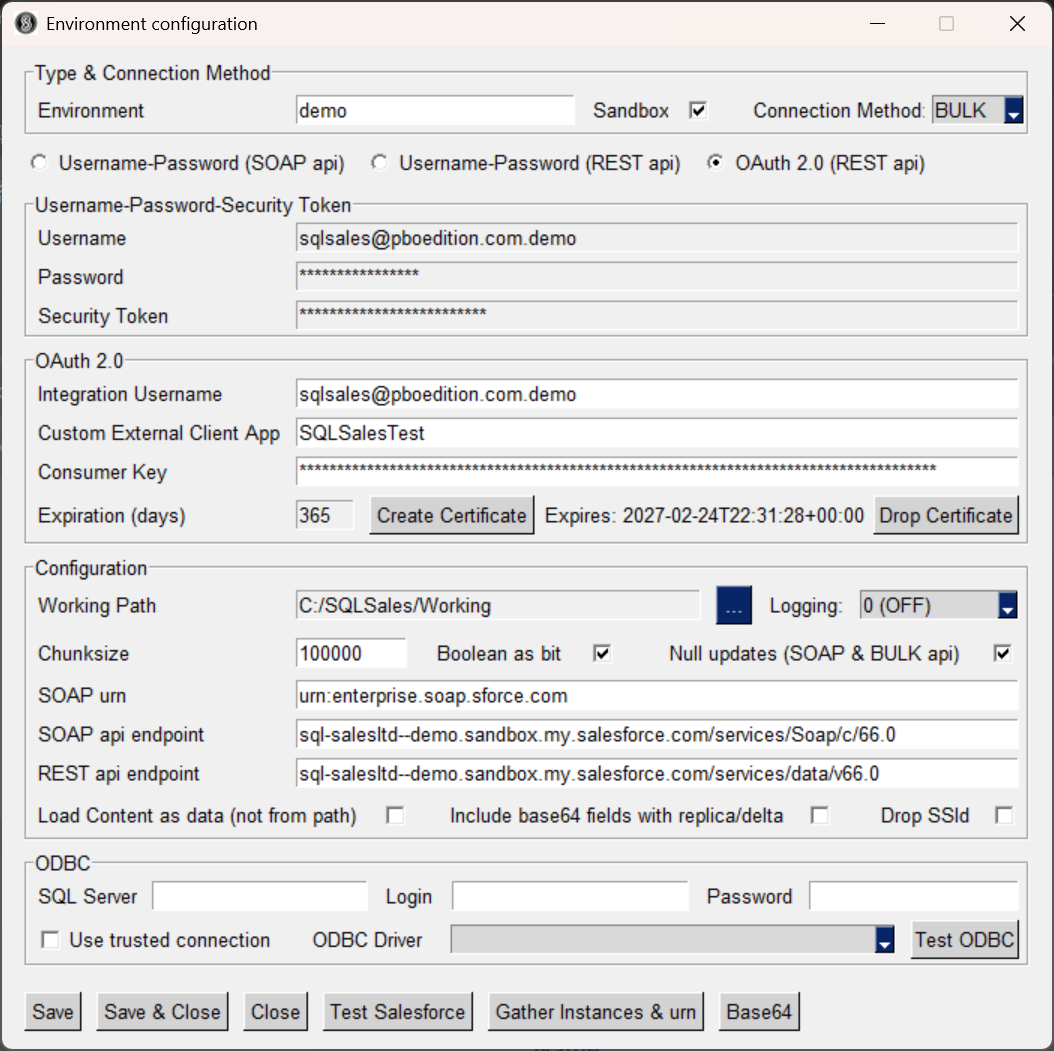Enable Load Content as data checkbox

(395, 816)
